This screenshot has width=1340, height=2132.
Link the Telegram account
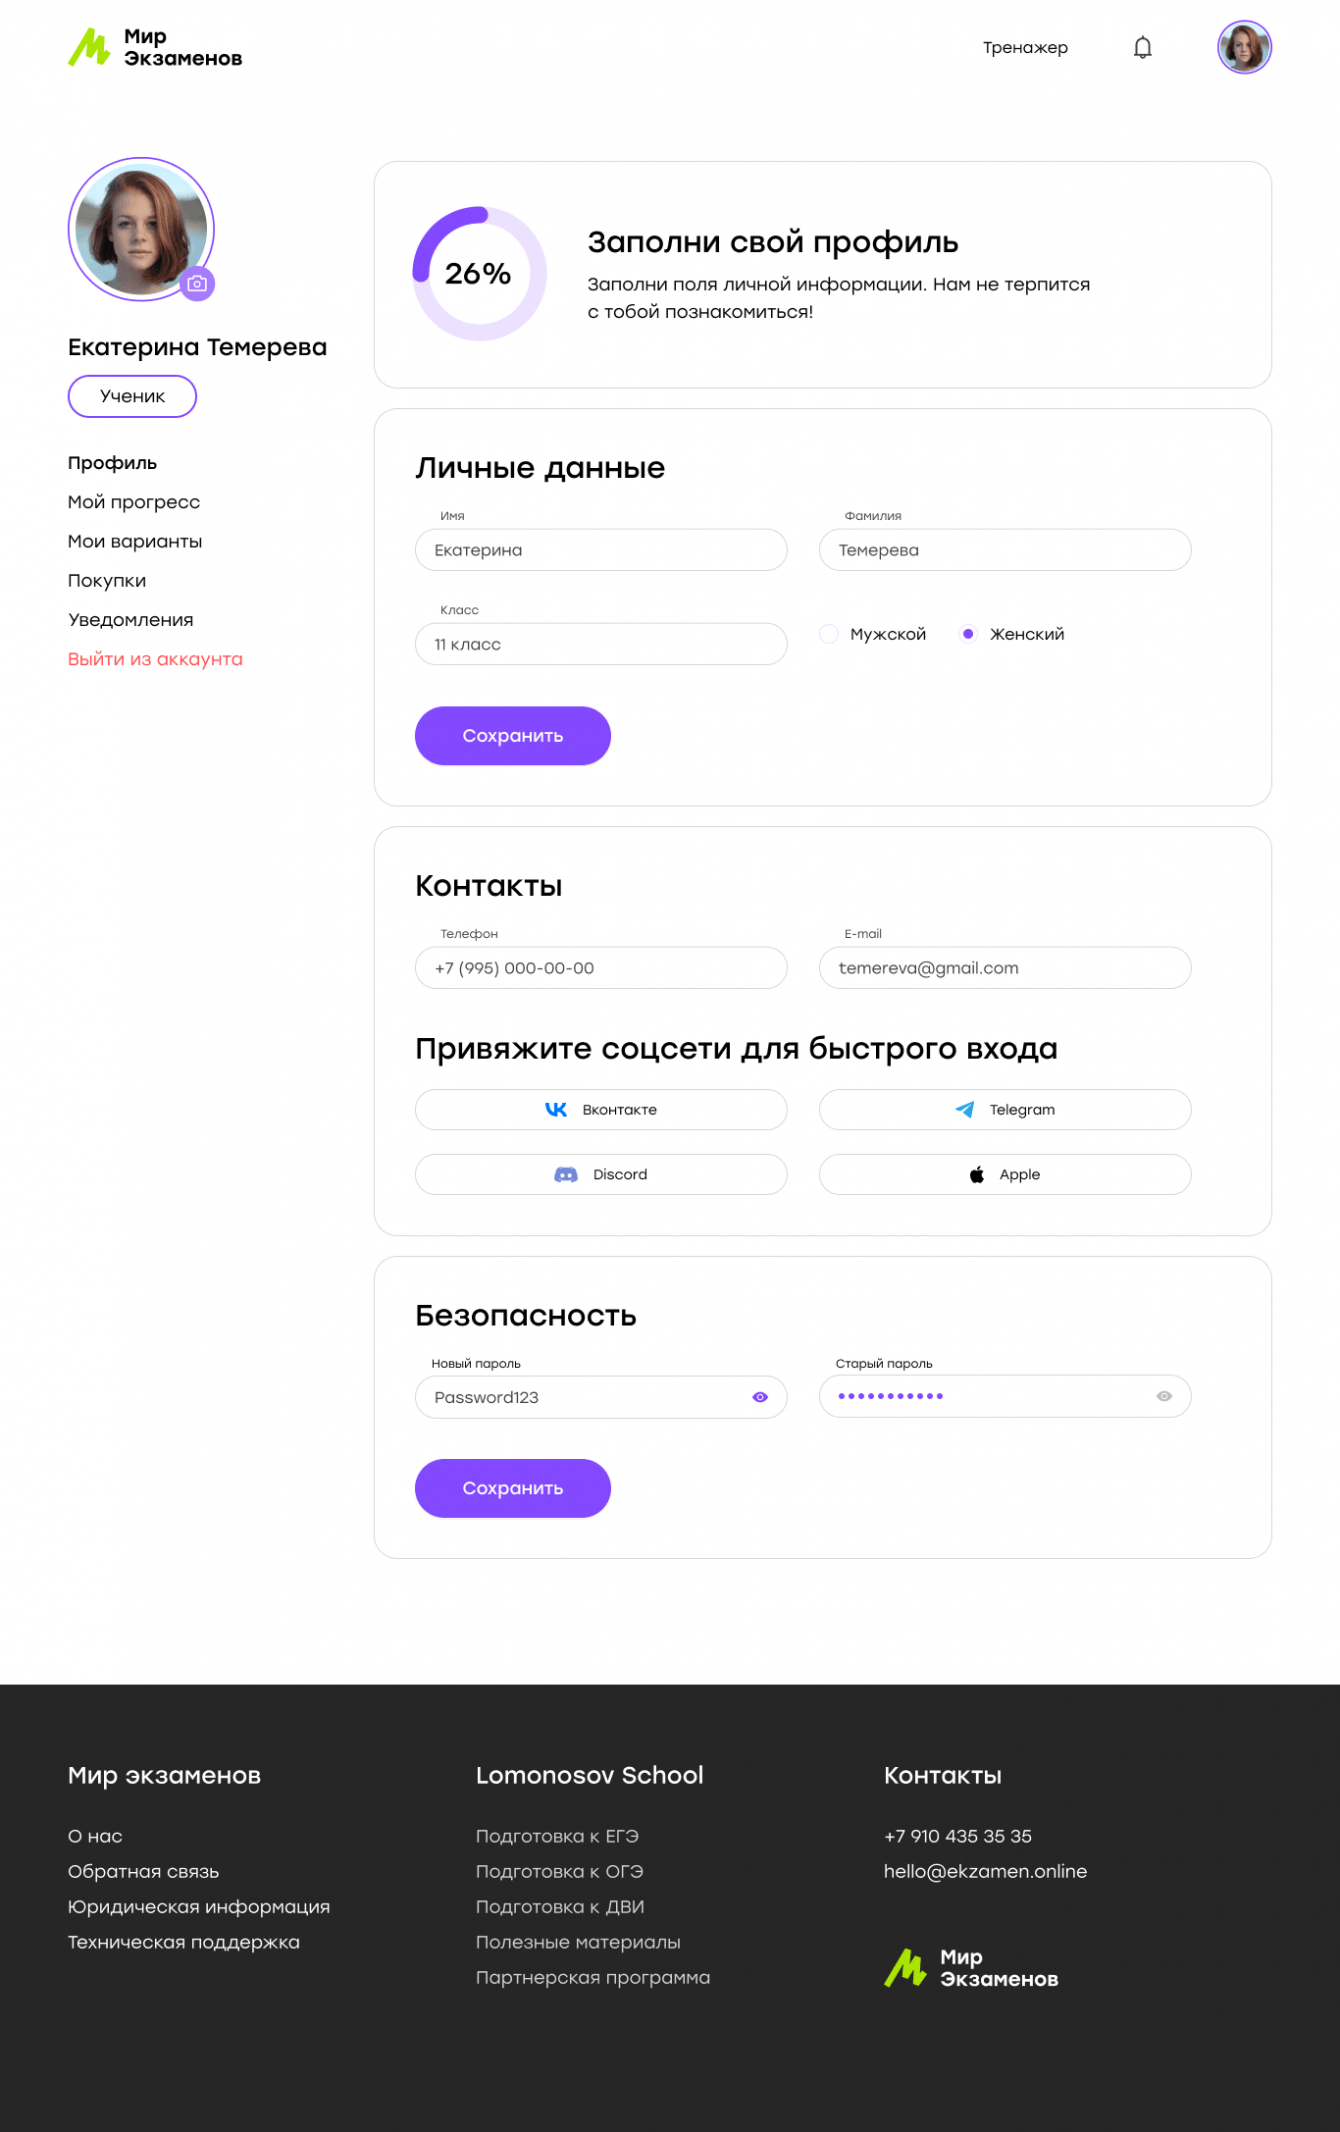click(1005, 1110)
